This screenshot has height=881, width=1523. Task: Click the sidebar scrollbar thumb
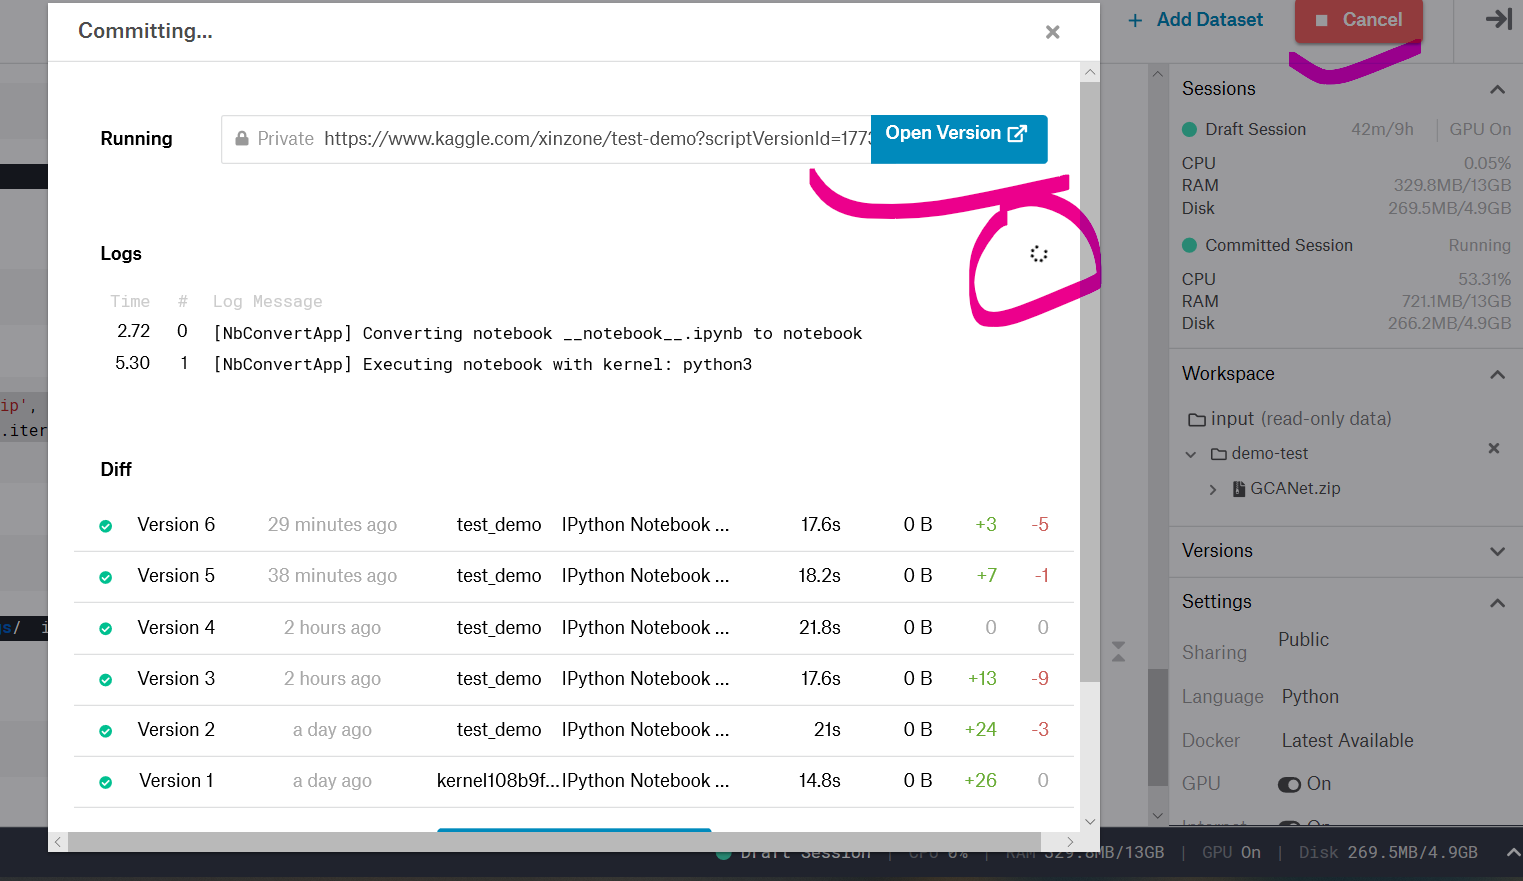1158,727
